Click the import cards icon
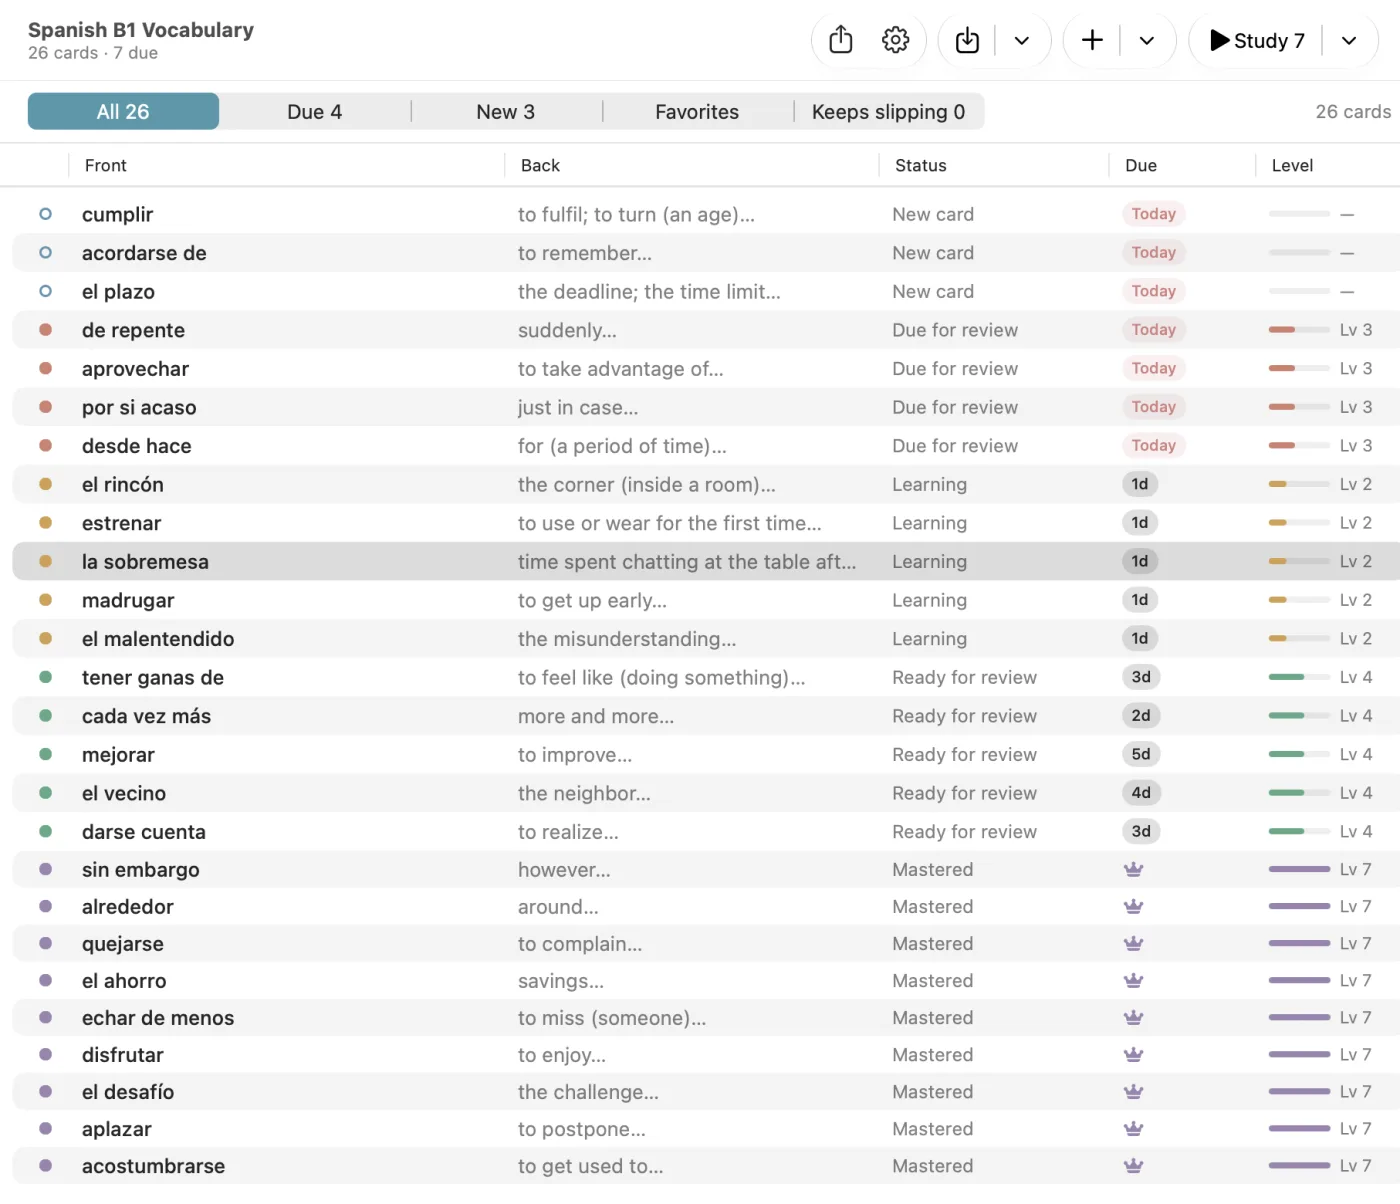 click(x=967, y=40)
